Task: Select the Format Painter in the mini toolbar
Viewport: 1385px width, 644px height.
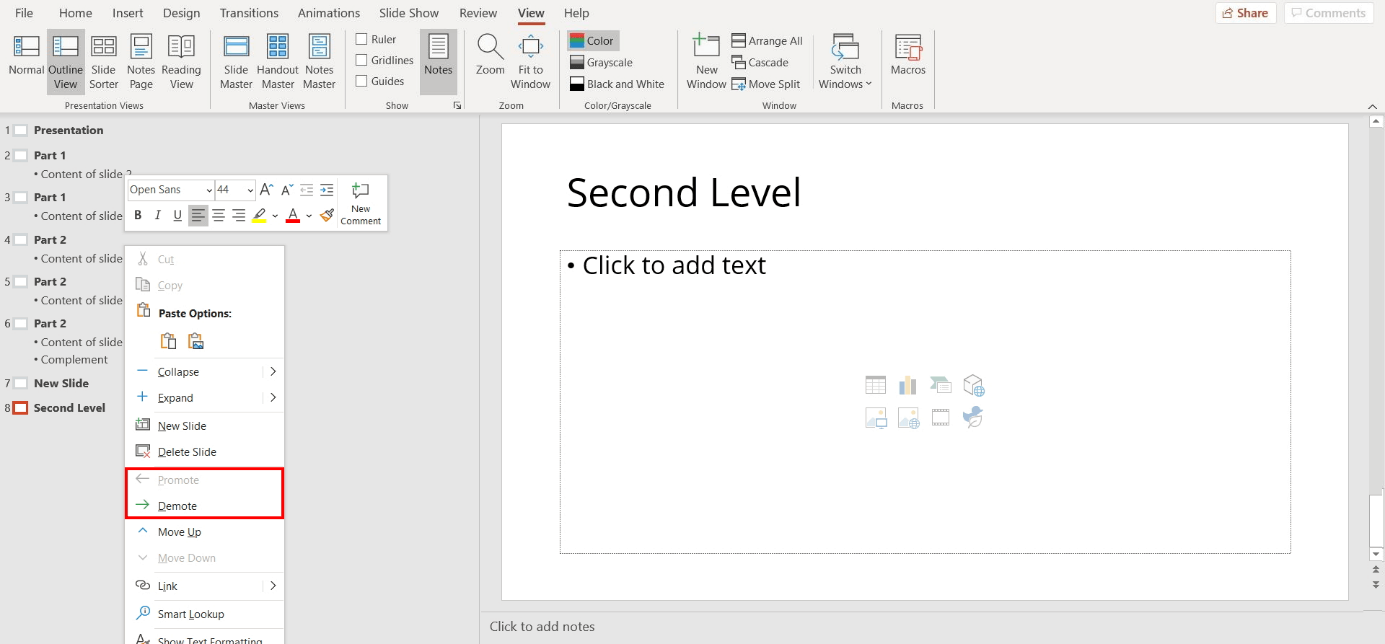Action: click(326, 214)
